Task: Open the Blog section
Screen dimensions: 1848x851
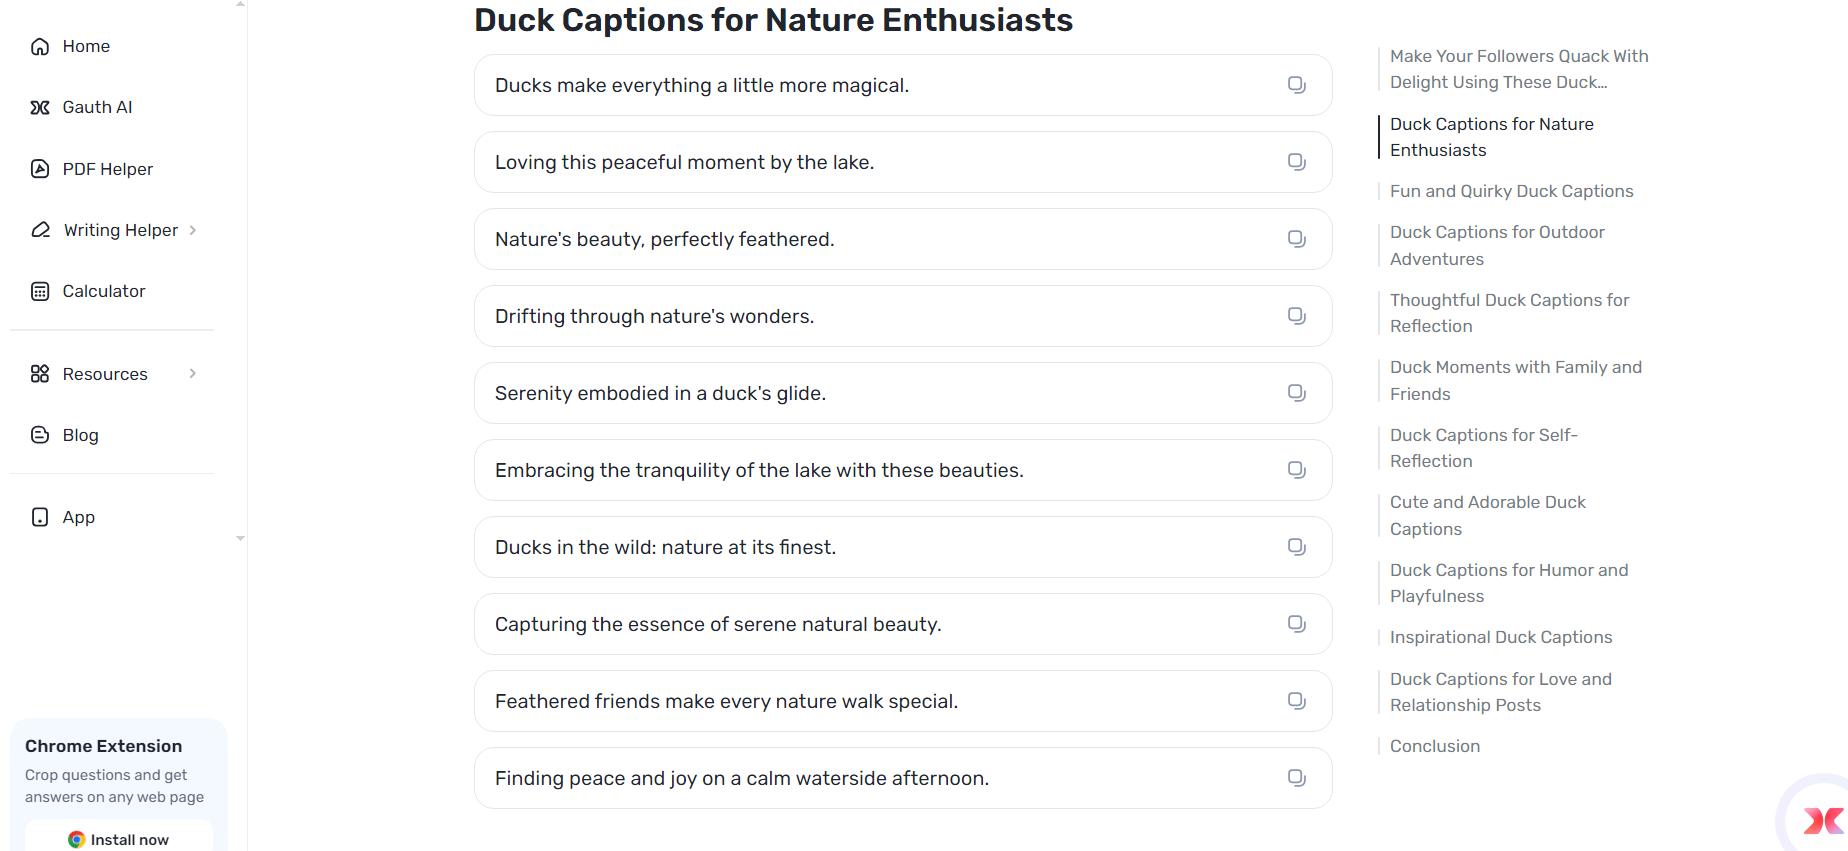Action: (x=80, y=435)
